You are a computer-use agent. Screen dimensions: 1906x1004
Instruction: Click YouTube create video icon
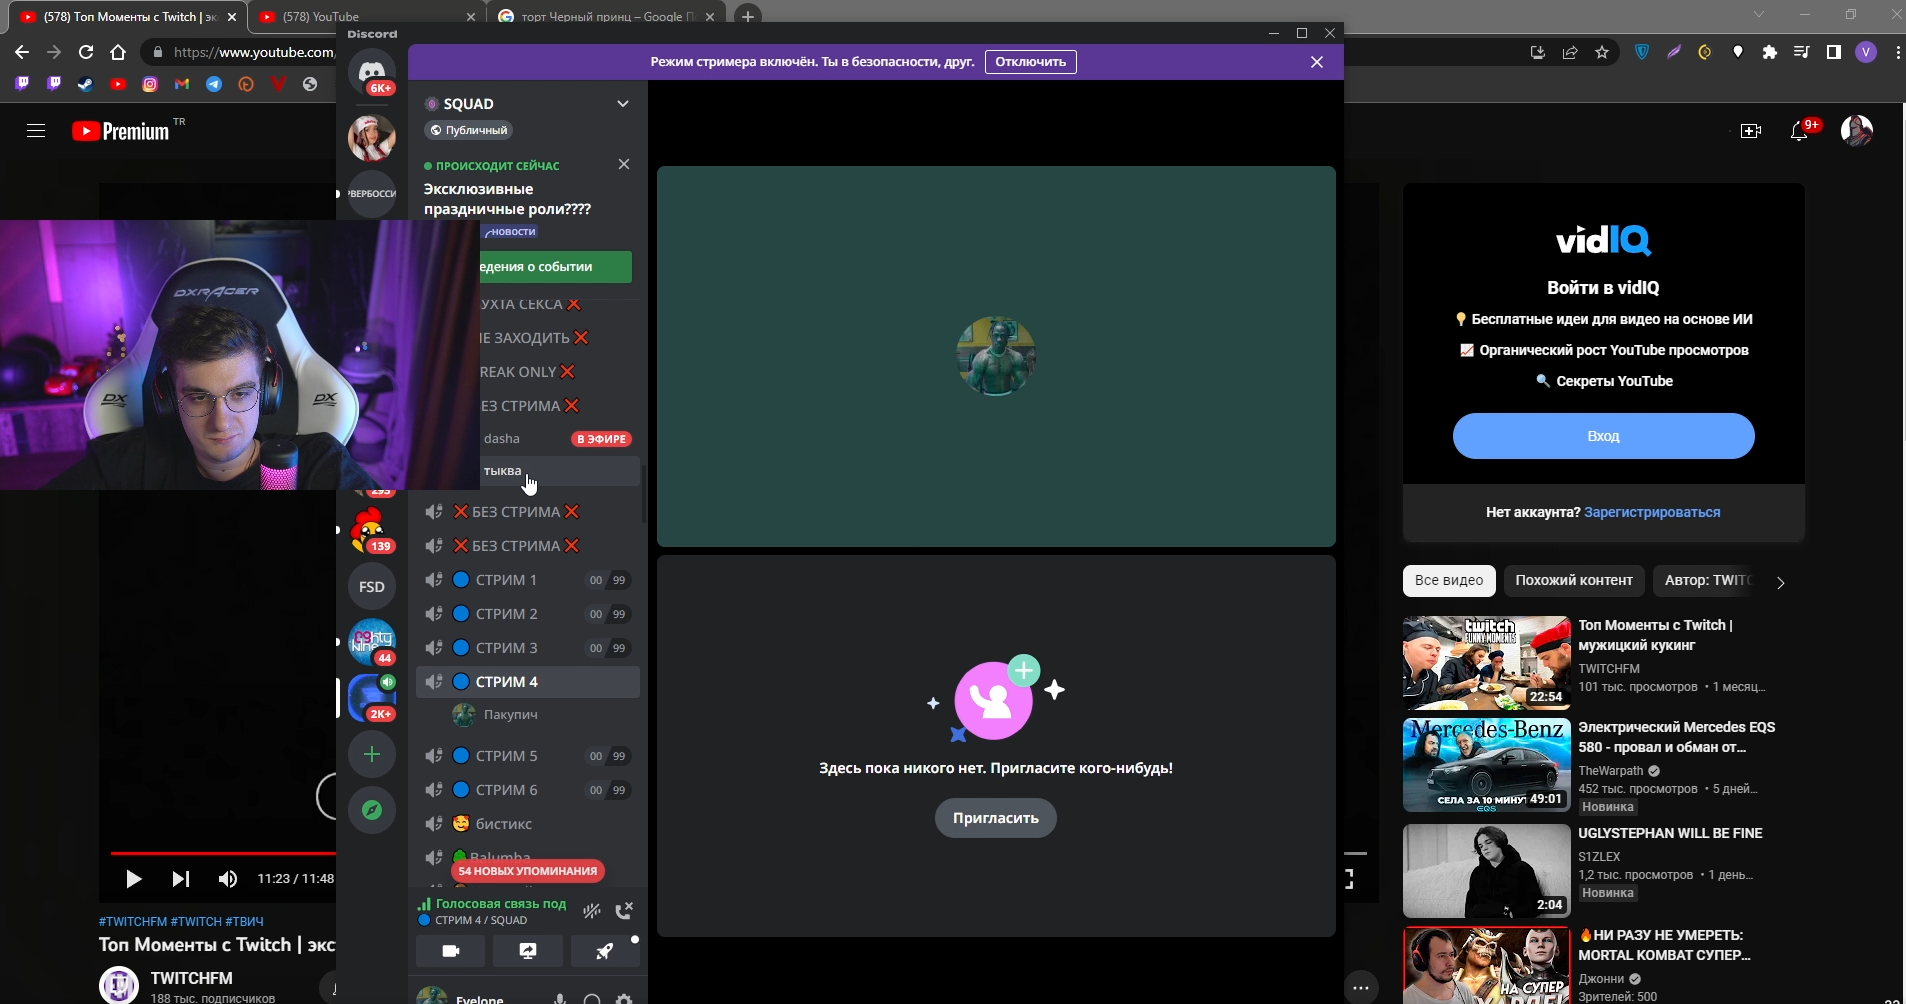(x=1750, y=131)
